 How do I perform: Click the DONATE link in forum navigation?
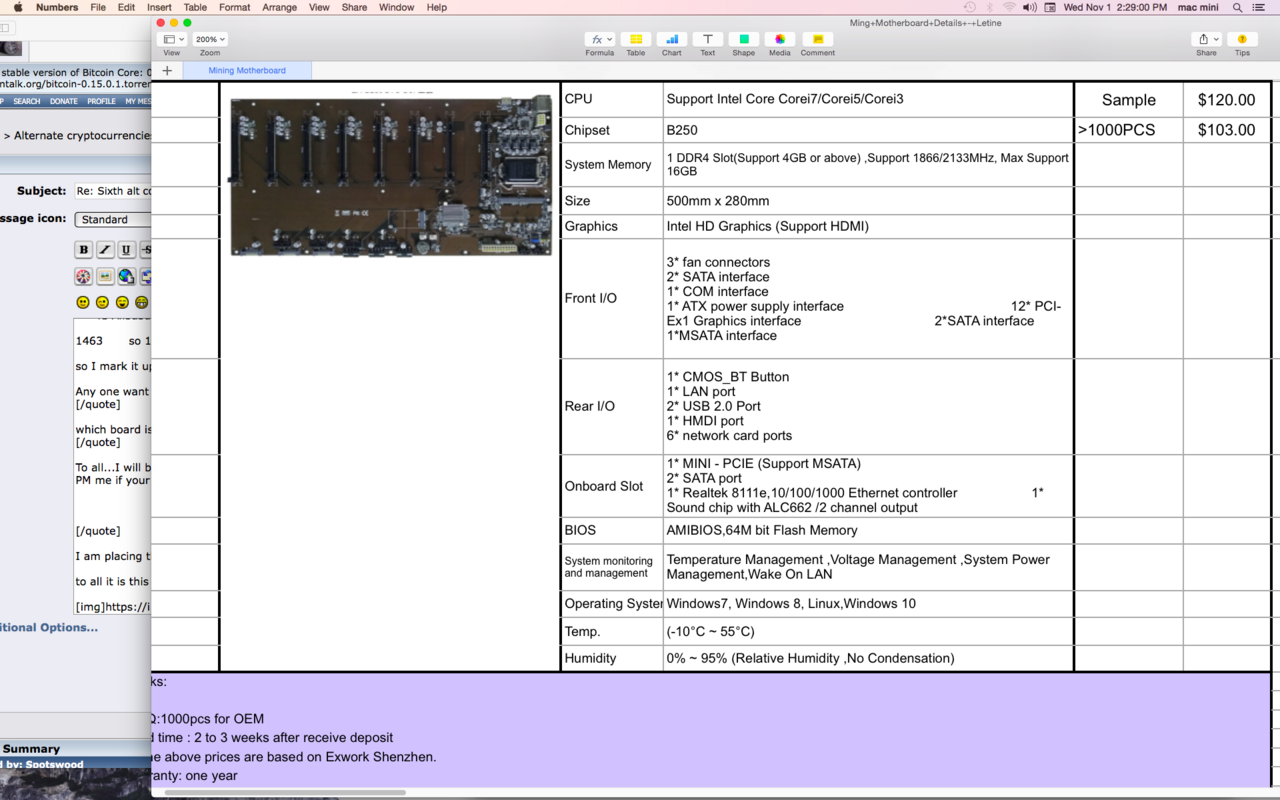[x=64, y=101]
